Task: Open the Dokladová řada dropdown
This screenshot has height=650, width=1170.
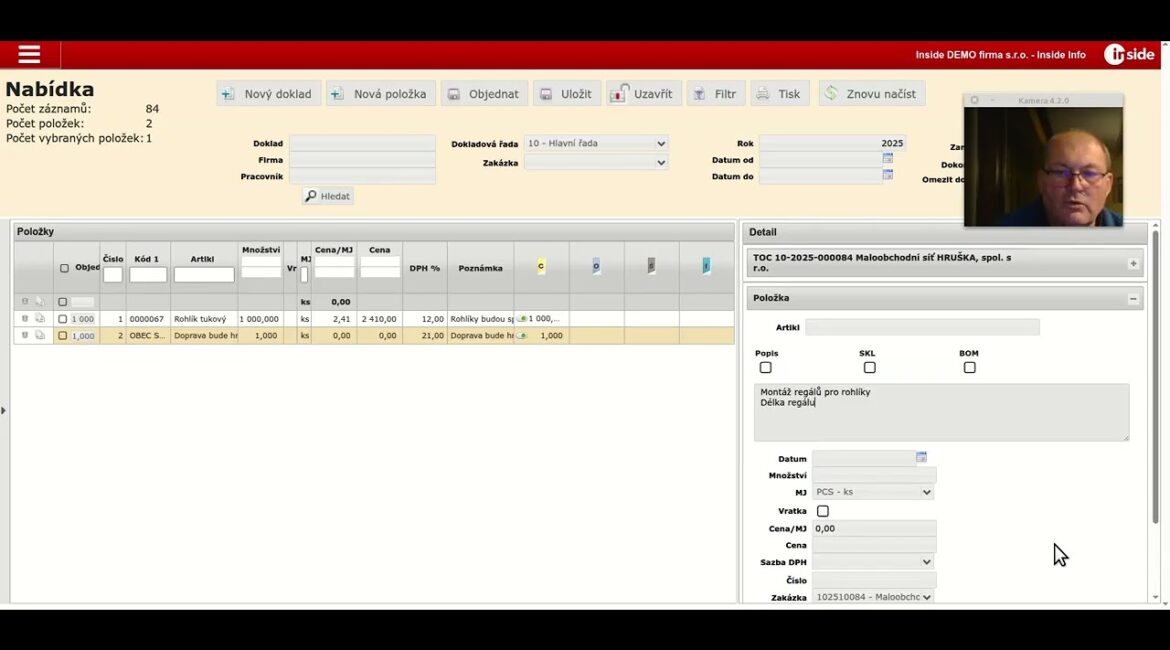Action: tap(596, 144)
